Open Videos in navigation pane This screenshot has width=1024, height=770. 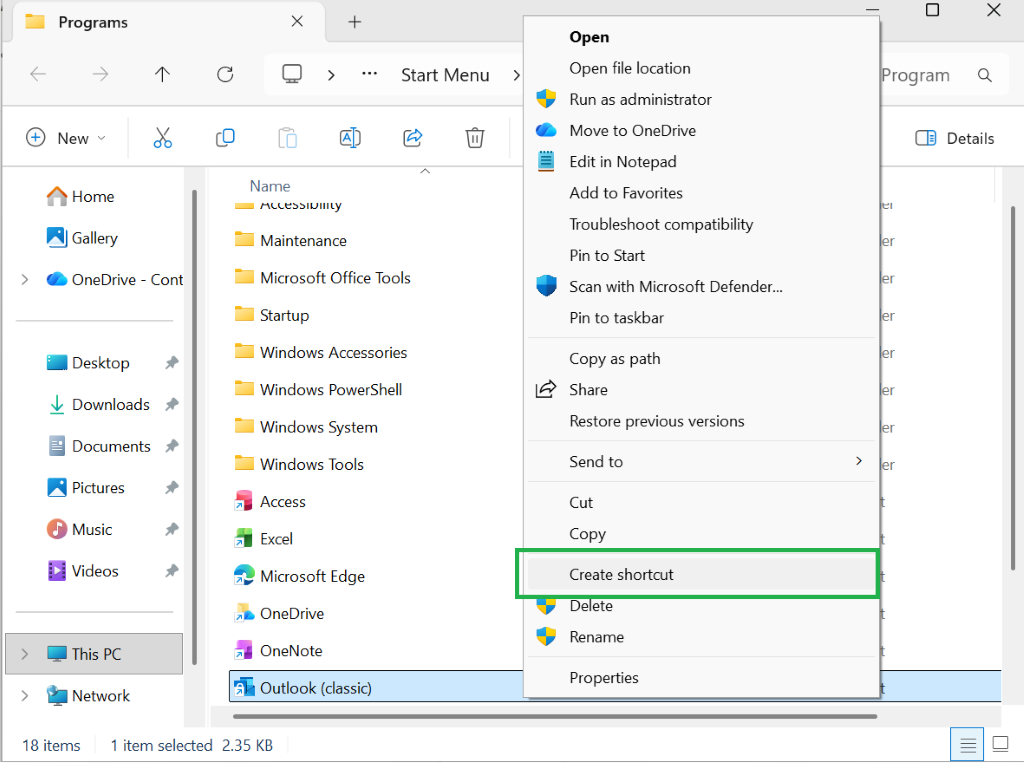83,571
